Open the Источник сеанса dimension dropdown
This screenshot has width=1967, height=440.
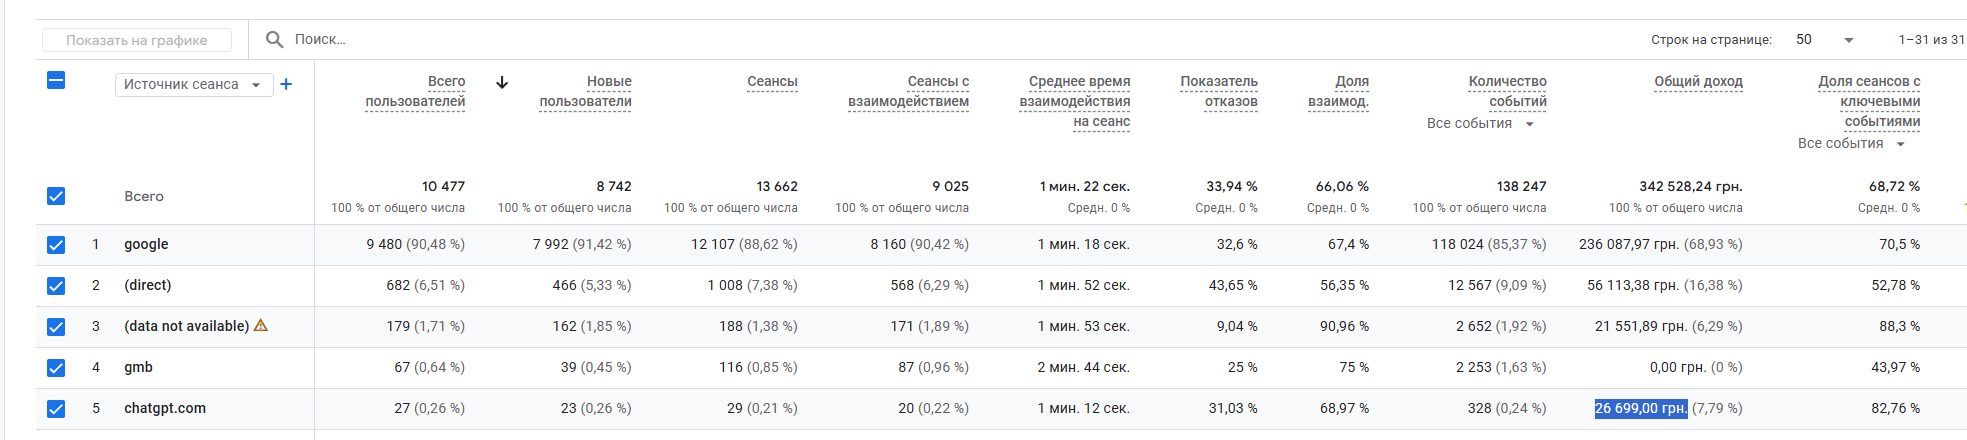(193, 85)
